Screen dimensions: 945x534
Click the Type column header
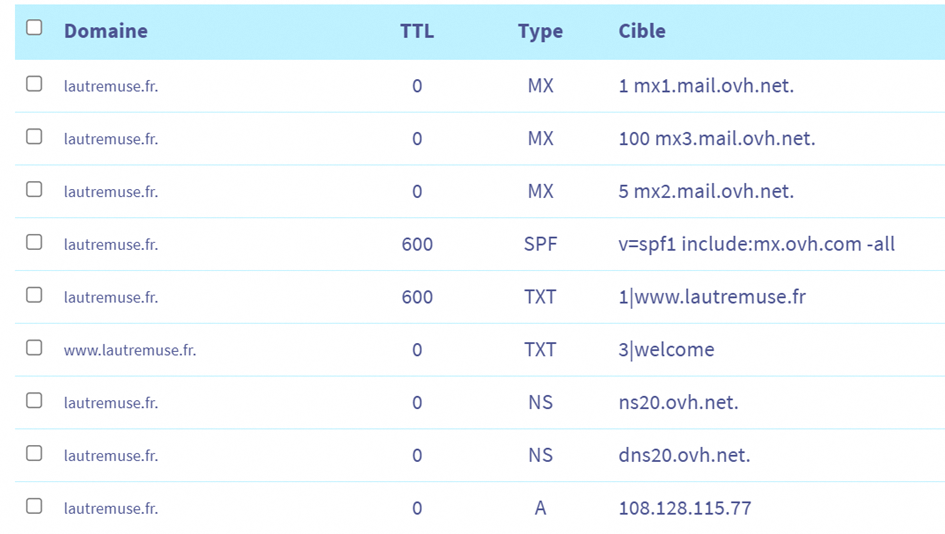click(540, 31)
